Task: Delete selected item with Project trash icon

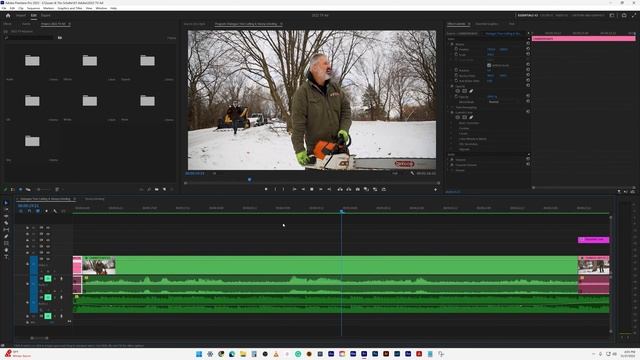Action: pos(172,189)
